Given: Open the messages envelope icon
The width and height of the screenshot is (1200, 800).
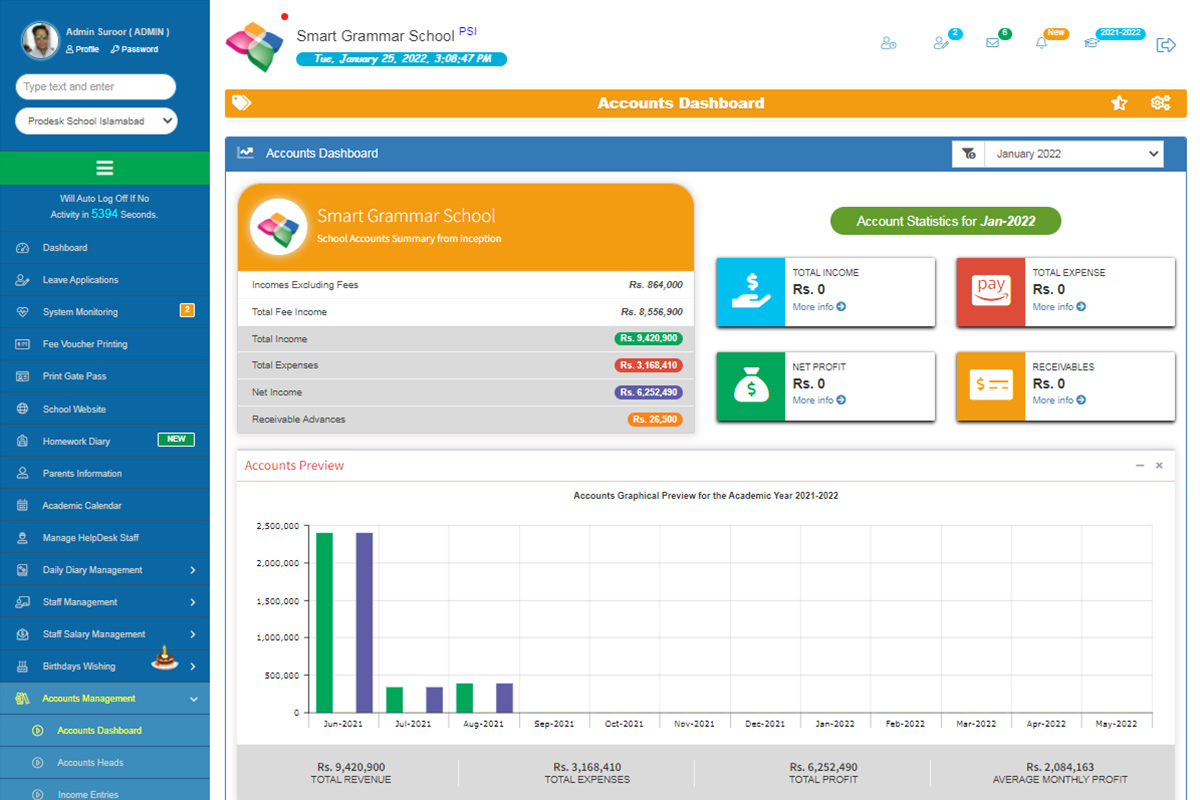Looking at the screenshot, I should pos(992,43).
